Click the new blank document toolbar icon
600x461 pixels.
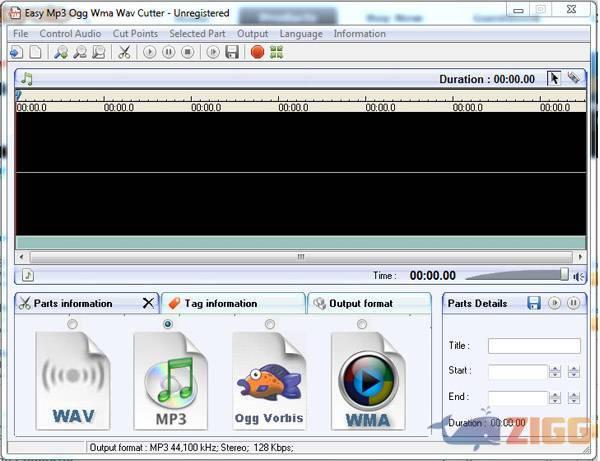(x=36, y=52)
